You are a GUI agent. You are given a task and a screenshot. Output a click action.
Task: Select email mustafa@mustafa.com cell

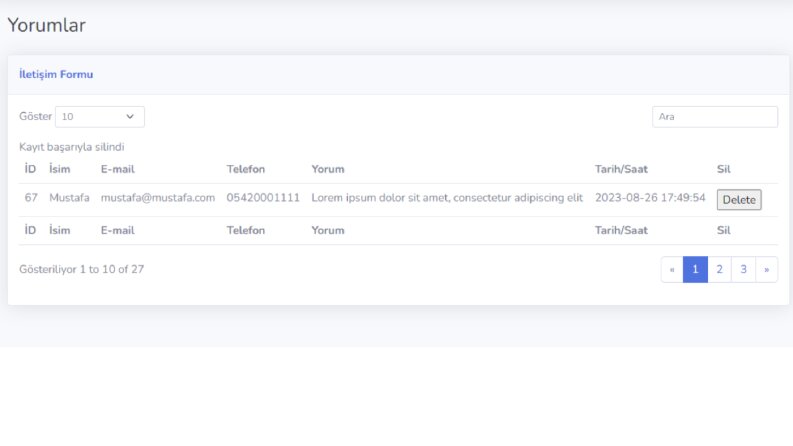[x=158, y=198]
